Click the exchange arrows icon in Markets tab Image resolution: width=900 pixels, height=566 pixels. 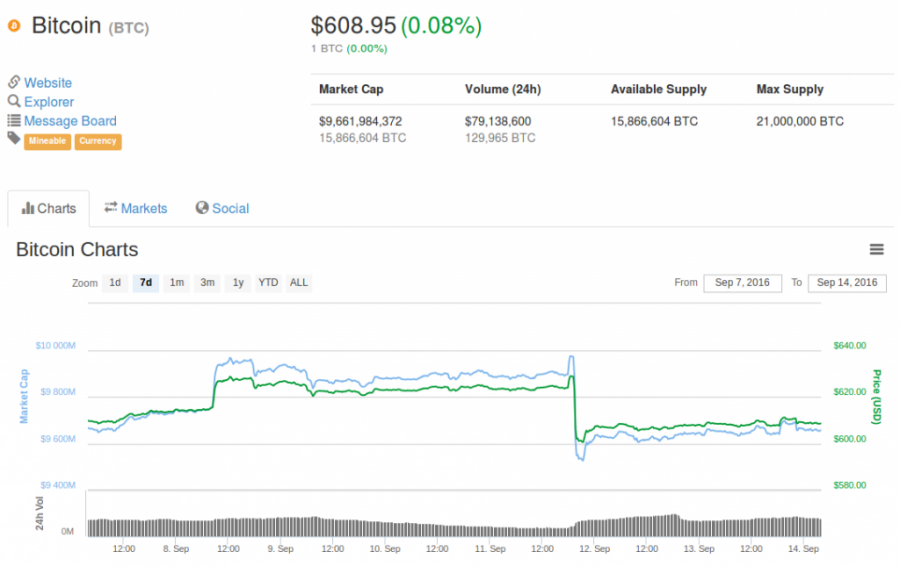[110, 207]
